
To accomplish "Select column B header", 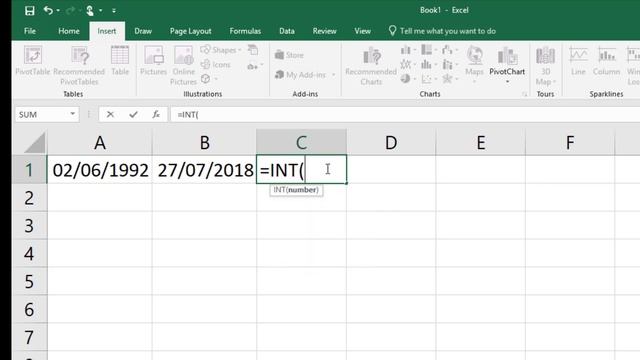I will (x=204, y=142).
